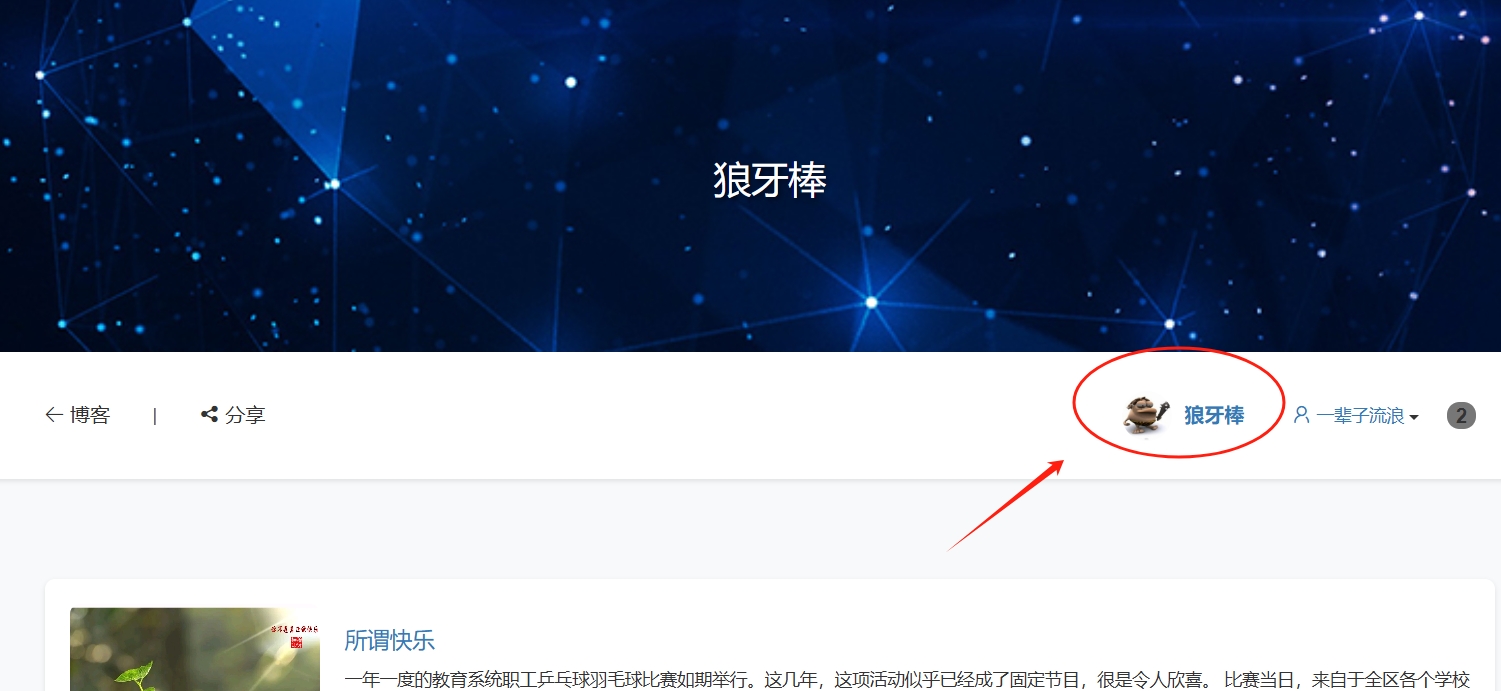Click the back arrow beside 博客
The height and width of the screenshot is (691, 1501).
click(54, 415)
